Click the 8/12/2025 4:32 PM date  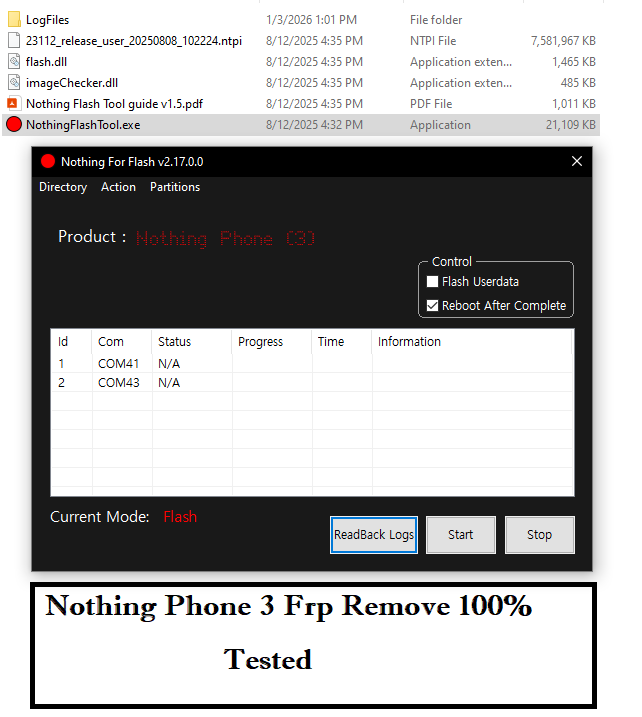(x=315, y=125)
